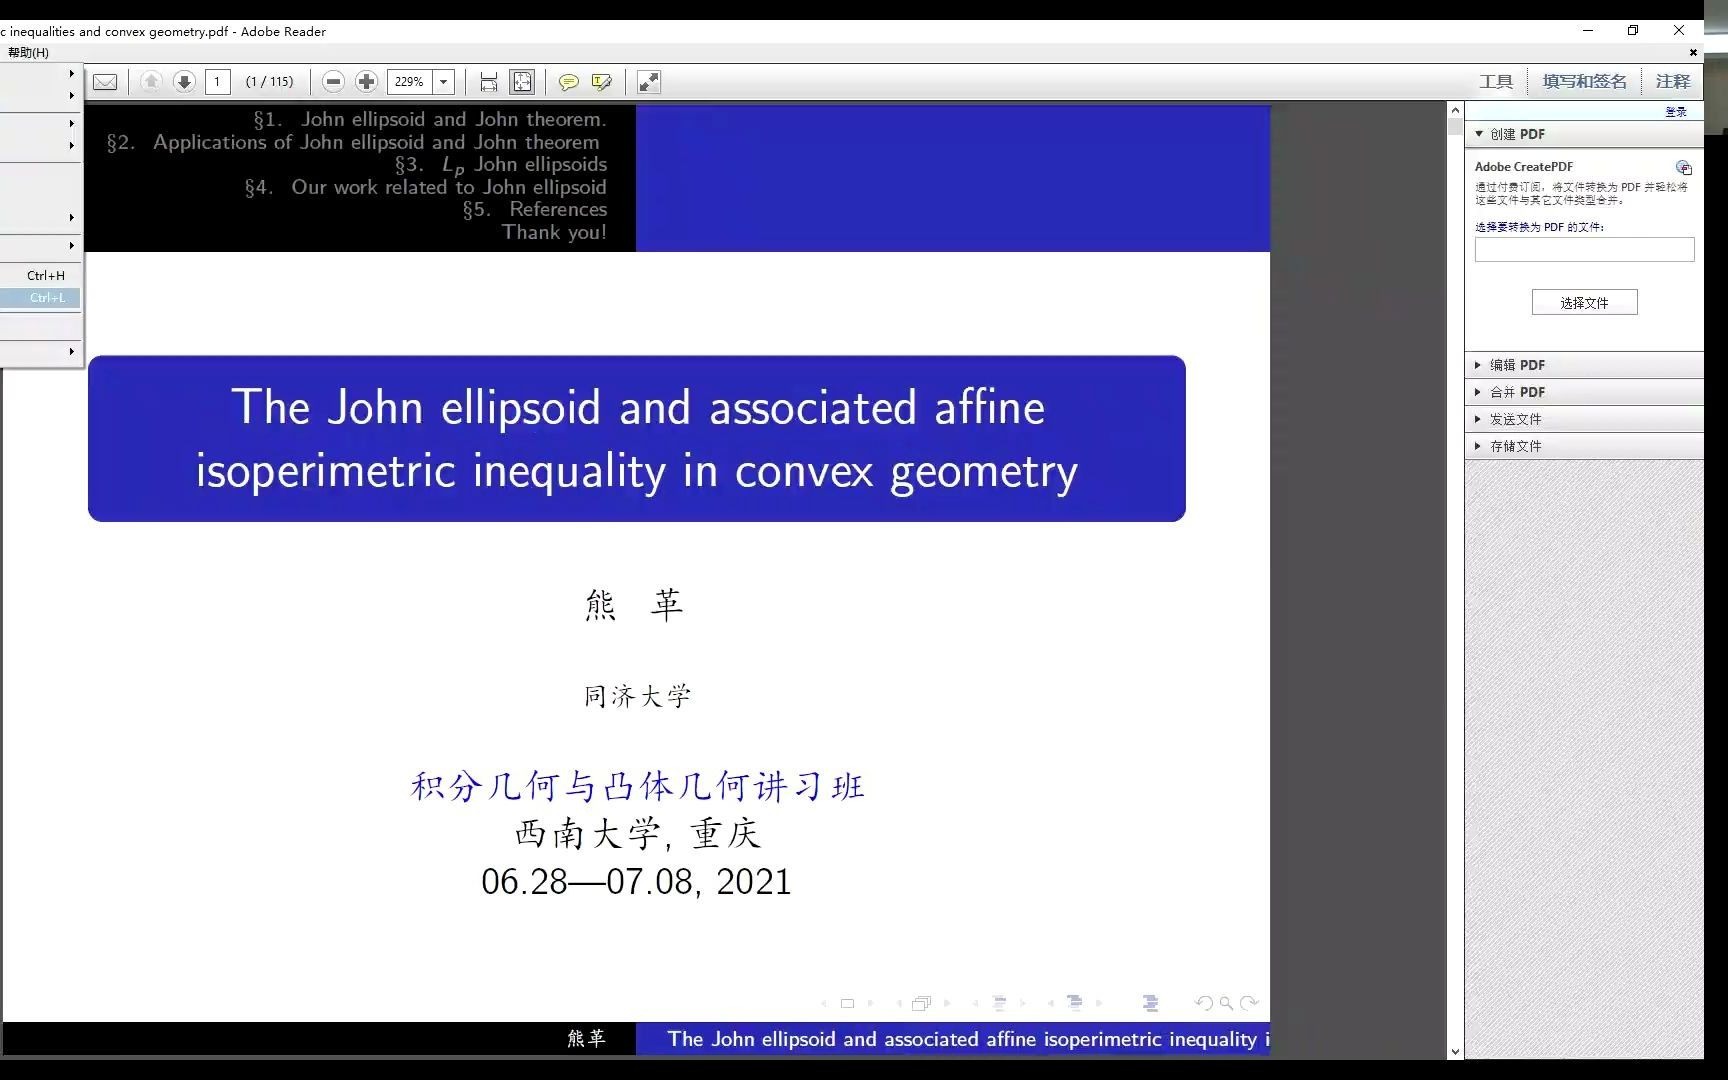Viewport: 1728px width, 1080px height.
Task: Select the fit width scrolling icon
Action: coord(489,82)
